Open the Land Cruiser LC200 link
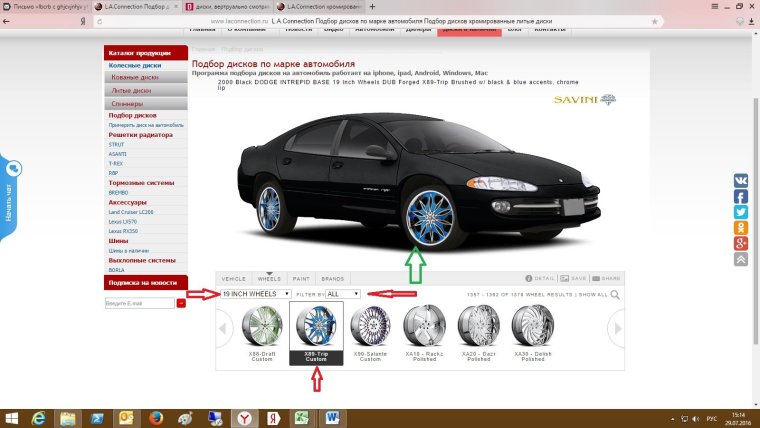Screen dimensions: 760x428 point(131,212)
